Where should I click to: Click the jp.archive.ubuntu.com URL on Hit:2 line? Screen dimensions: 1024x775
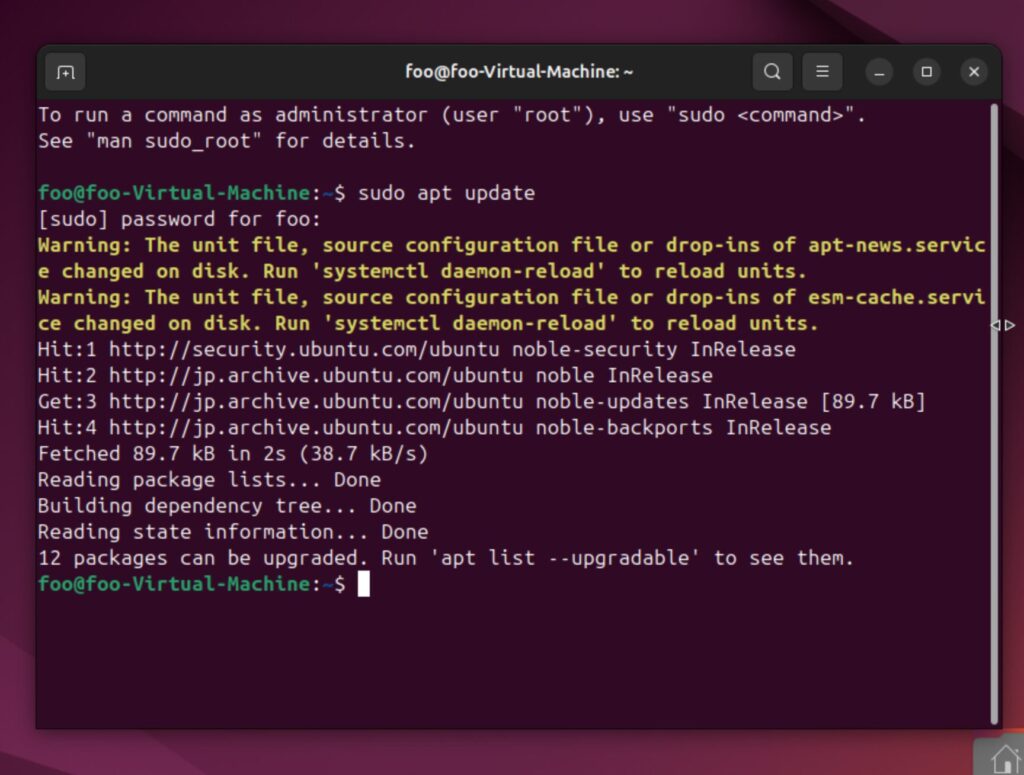316,376
